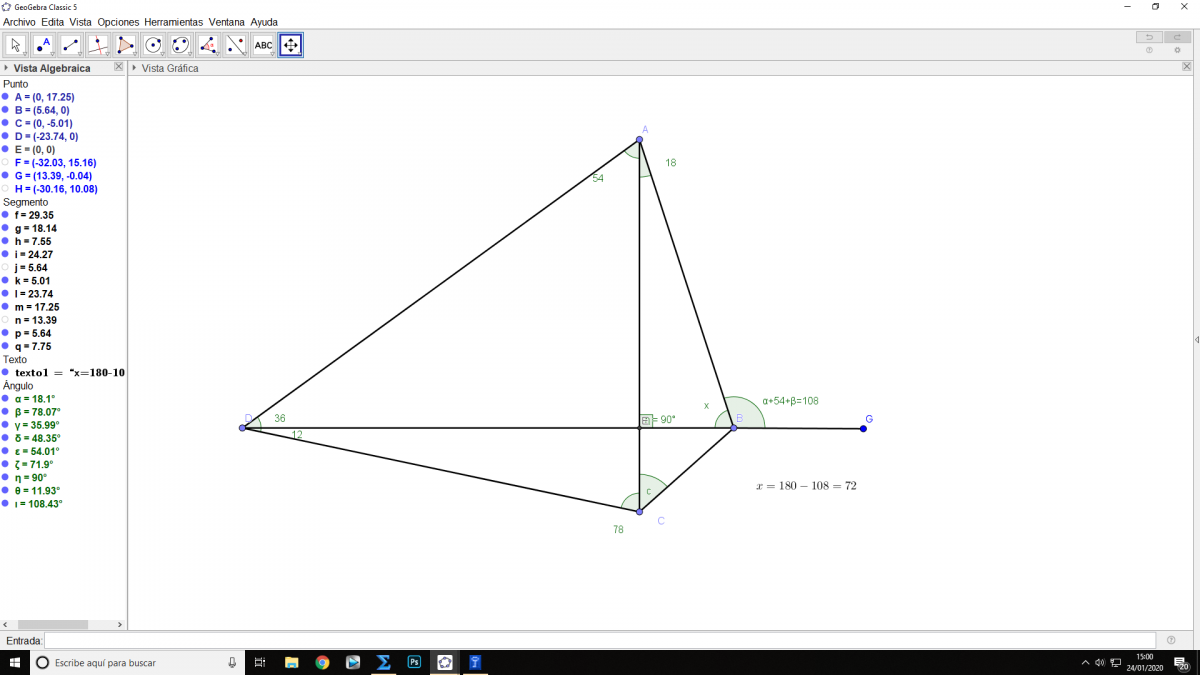Show hidden point H
Screen dimensions: 1200x675
5,188
